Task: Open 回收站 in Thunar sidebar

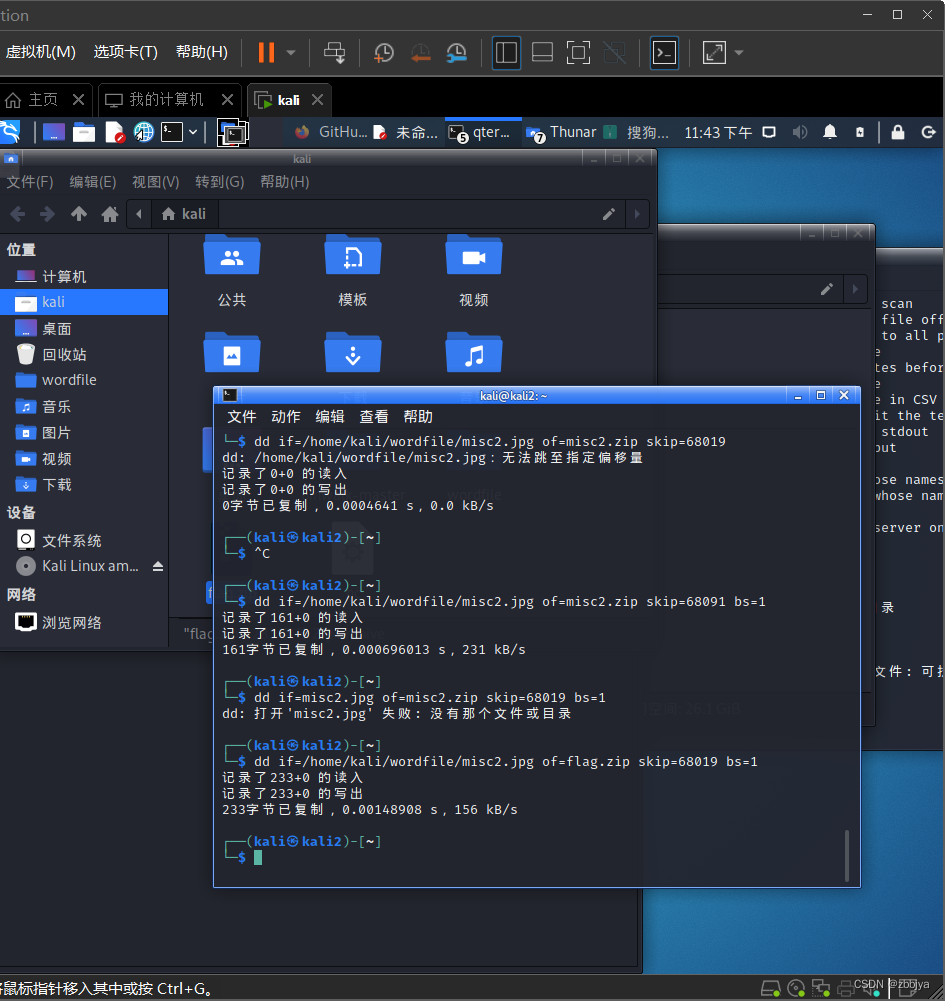Action: (x=84, y=354)
